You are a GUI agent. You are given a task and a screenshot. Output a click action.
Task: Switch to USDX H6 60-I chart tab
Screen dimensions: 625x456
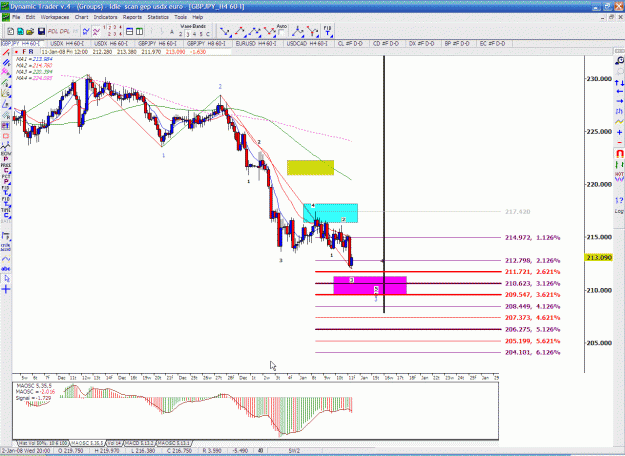click(112, 43)
